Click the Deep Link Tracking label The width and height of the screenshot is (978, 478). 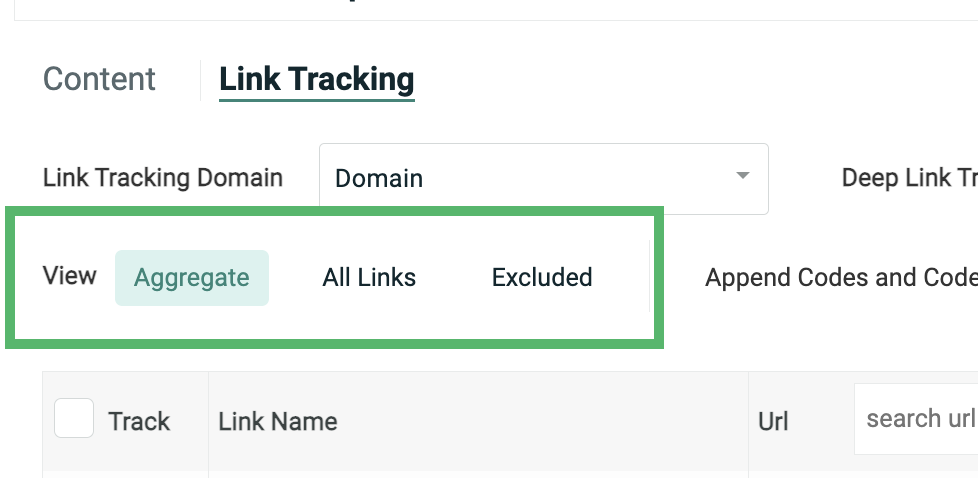point(908,178)
